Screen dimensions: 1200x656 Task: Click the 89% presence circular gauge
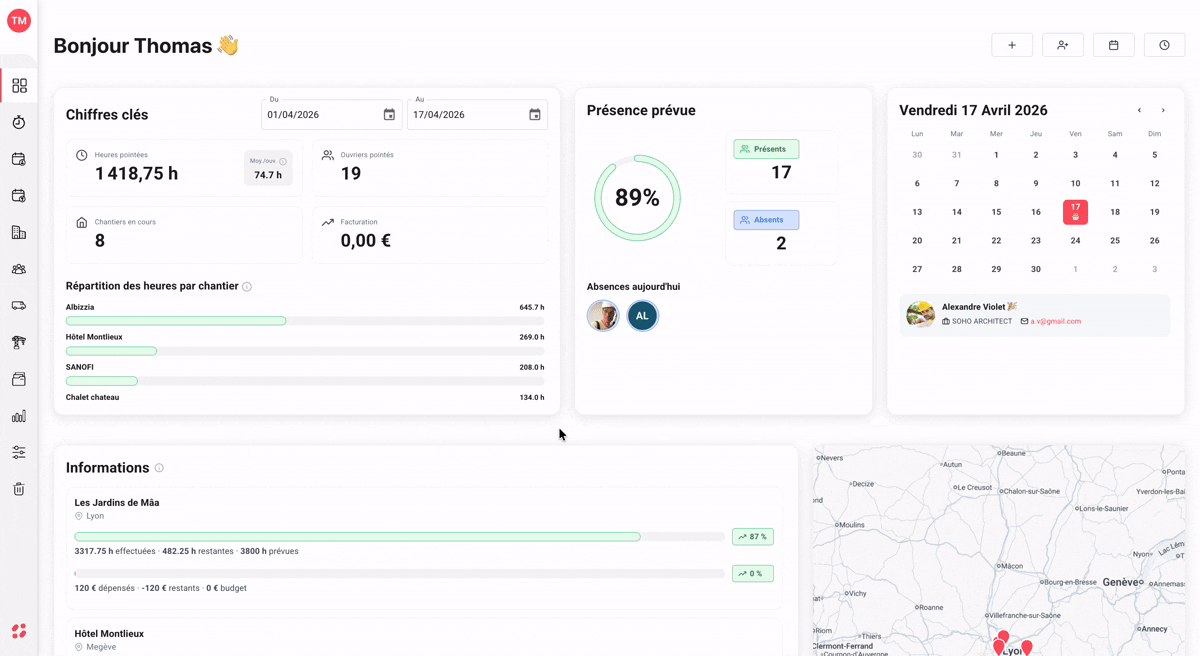(x=637, y=198)
